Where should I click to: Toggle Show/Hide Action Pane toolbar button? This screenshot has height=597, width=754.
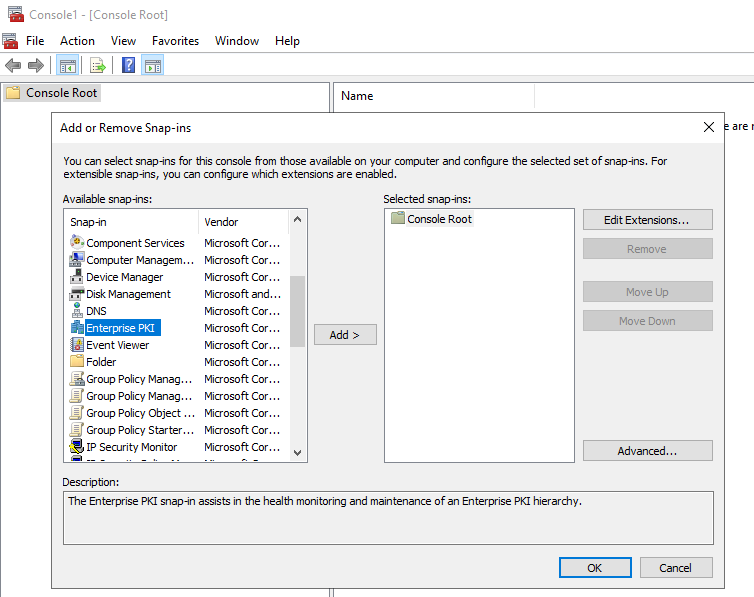tap(152, 66)
